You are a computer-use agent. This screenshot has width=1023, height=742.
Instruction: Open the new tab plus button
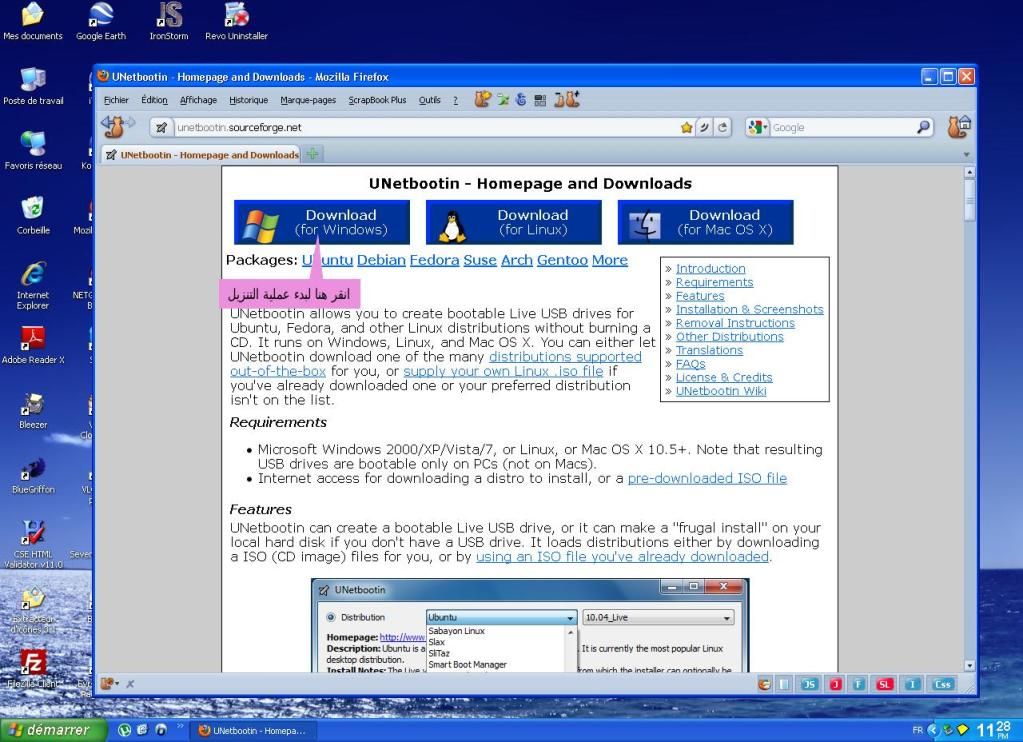[x=313, y=155]
